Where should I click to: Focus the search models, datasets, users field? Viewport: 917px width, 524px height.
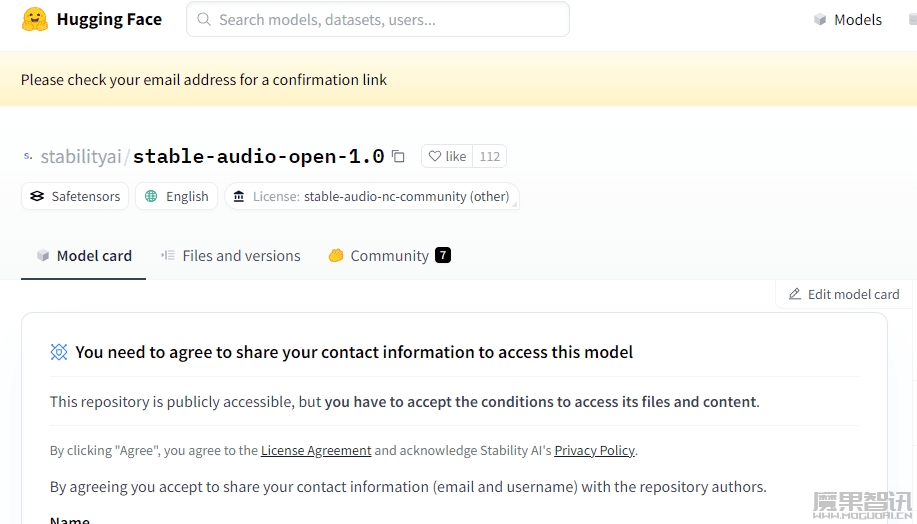pyautogui.click(x=378, y=19)
